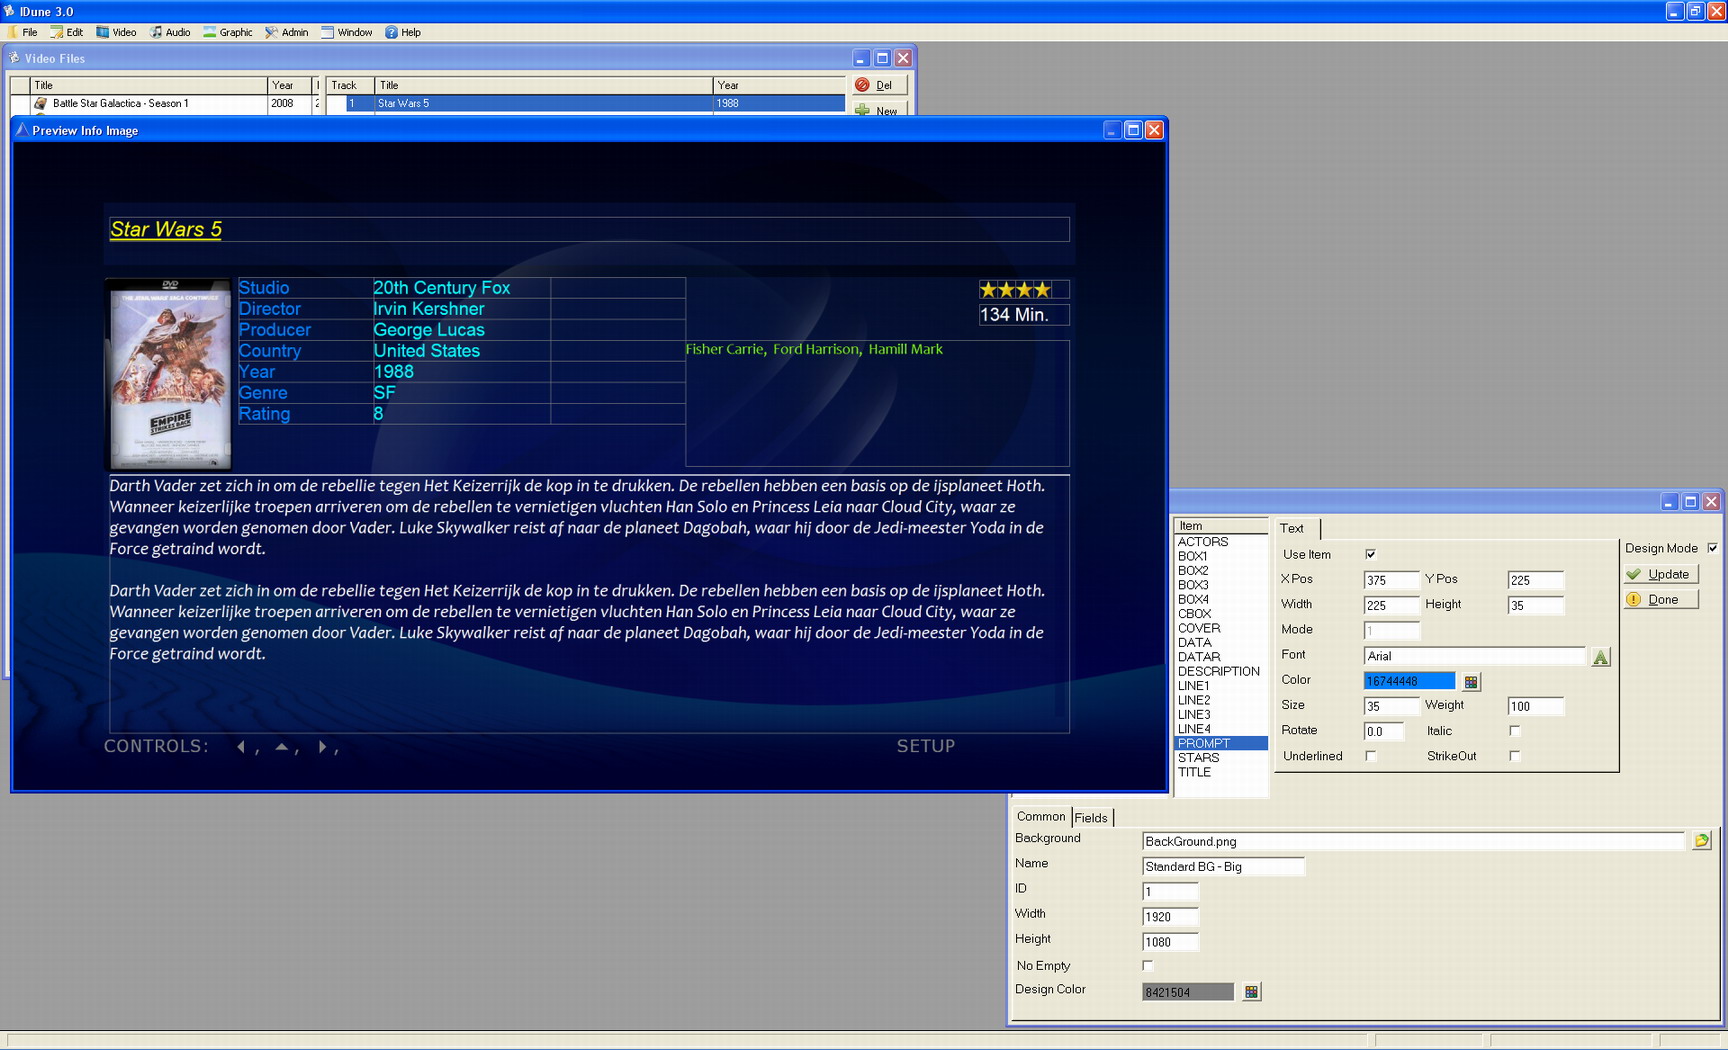Select DESCRIPTION in the Item list
The image size is (1728, 1050).
(x=1221, y=672)
